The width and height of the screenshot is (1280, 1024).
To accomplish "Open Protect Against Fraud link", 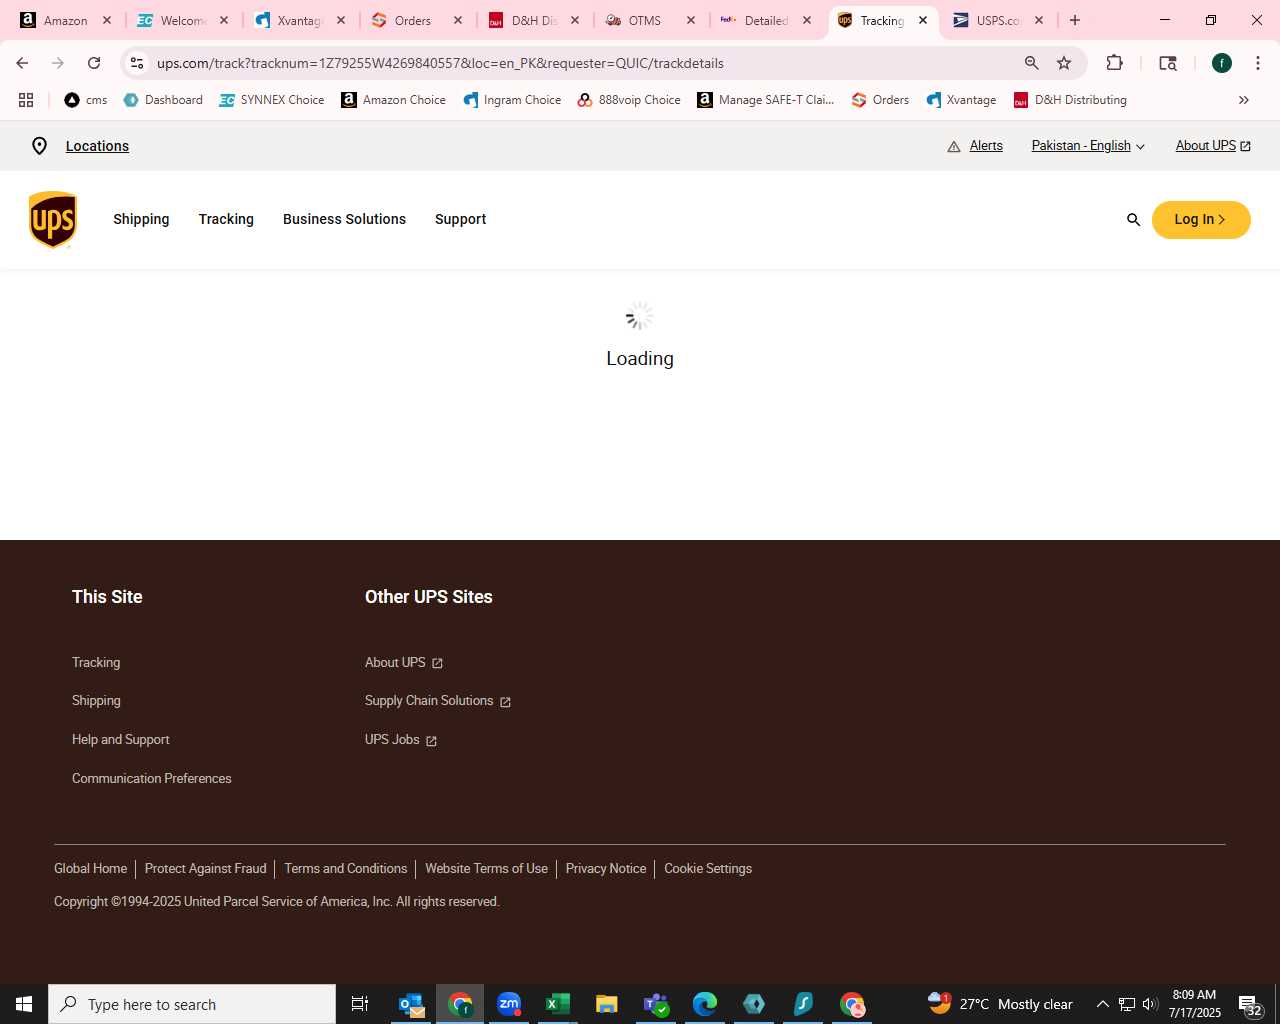I will click(x=206, y=869).
